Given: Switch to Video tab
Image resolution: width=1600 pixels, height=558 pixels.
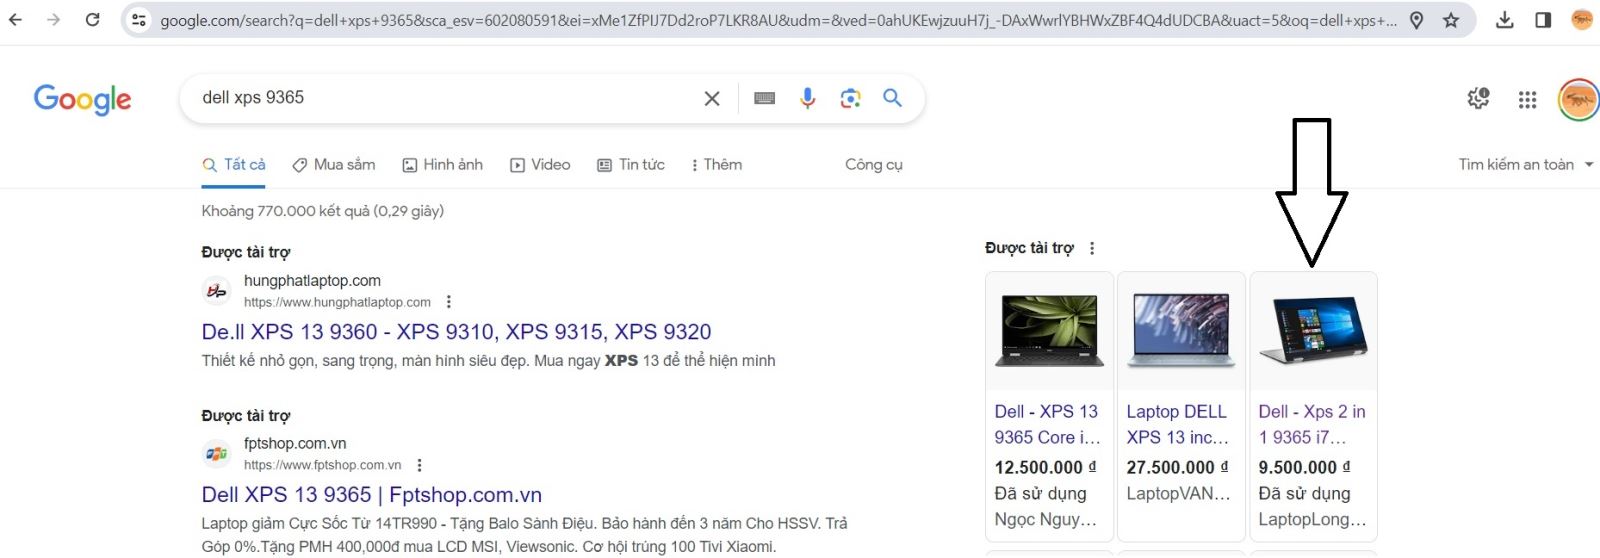Looking at the screenshot, I should click(540, 165).
